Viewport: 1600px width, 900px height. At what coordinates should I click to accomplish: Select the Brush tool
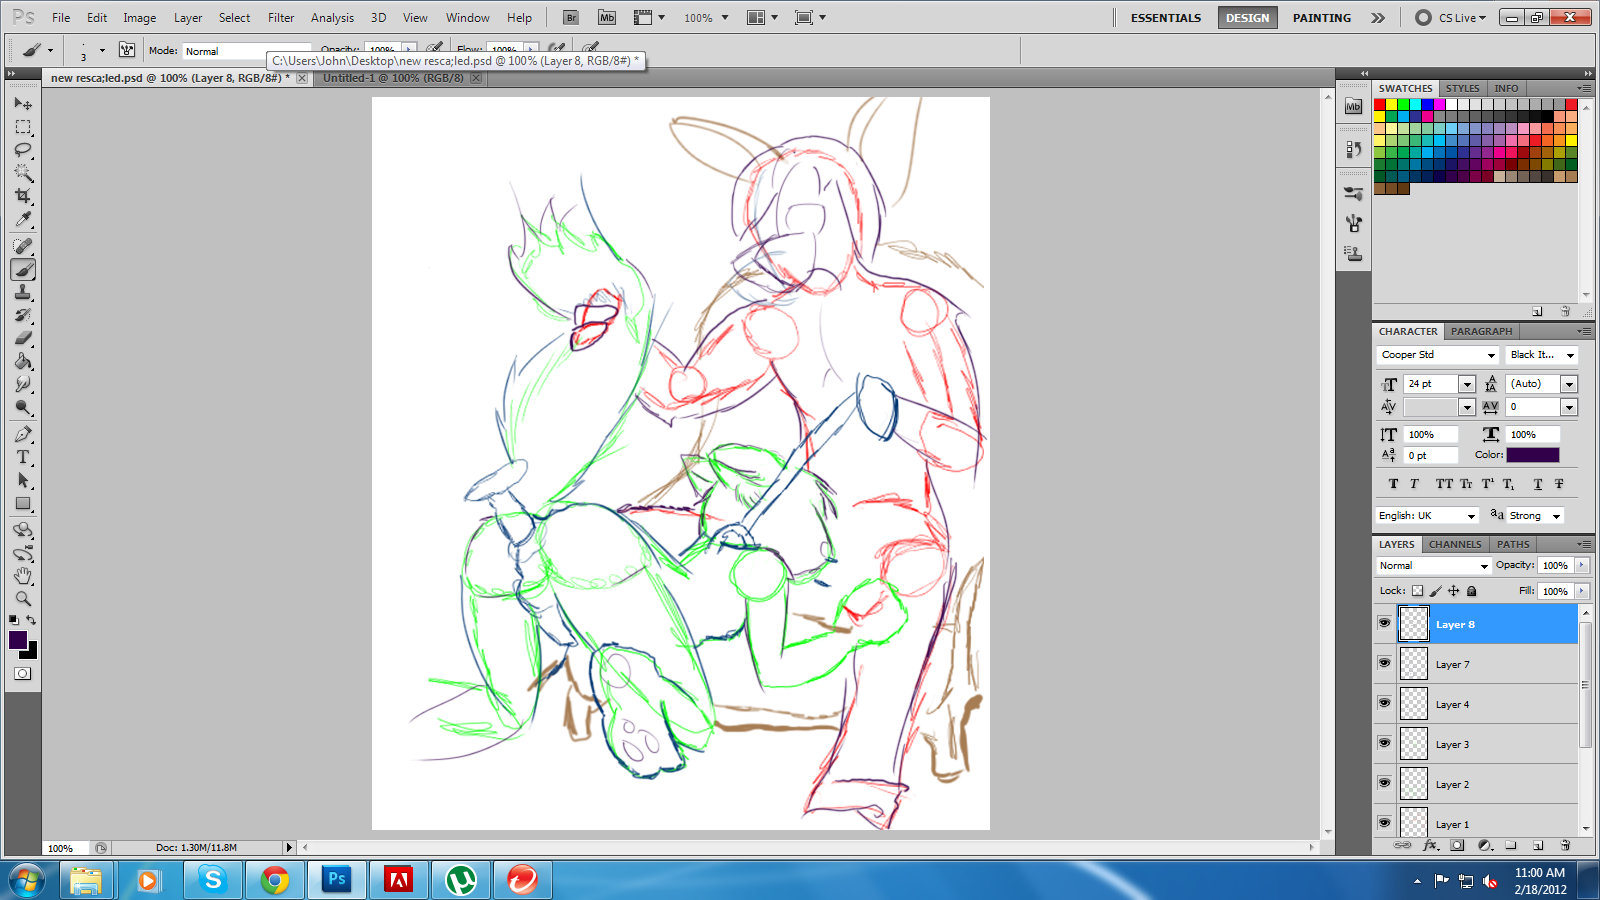23,269
